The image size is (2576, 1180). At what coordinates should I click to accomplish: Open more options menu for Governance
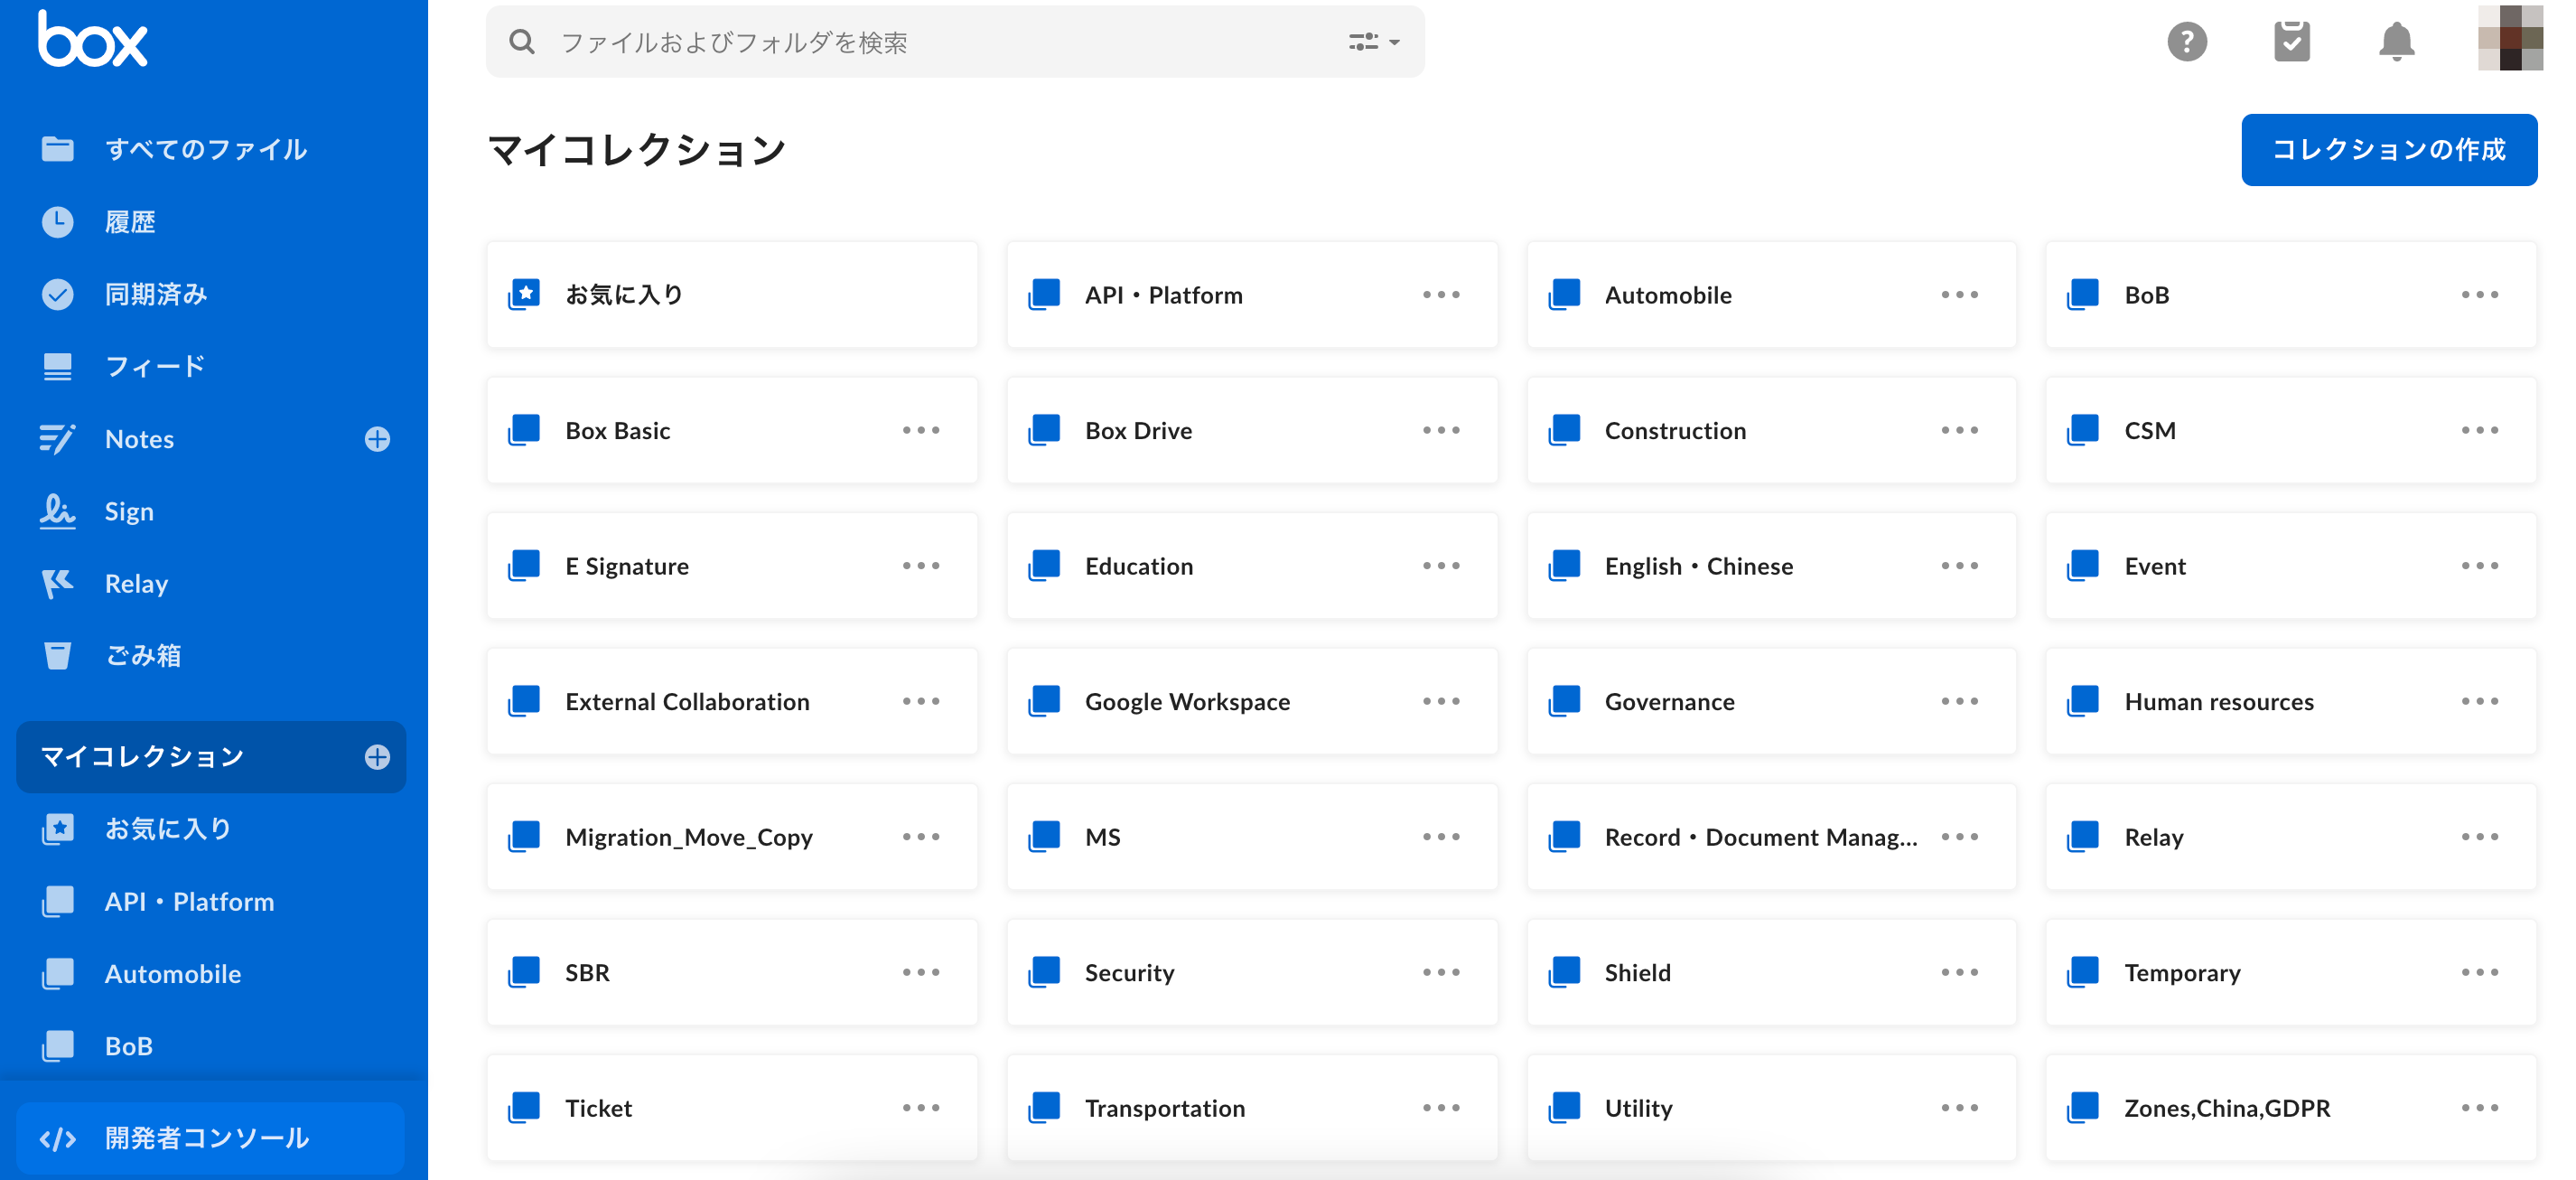1959,701
